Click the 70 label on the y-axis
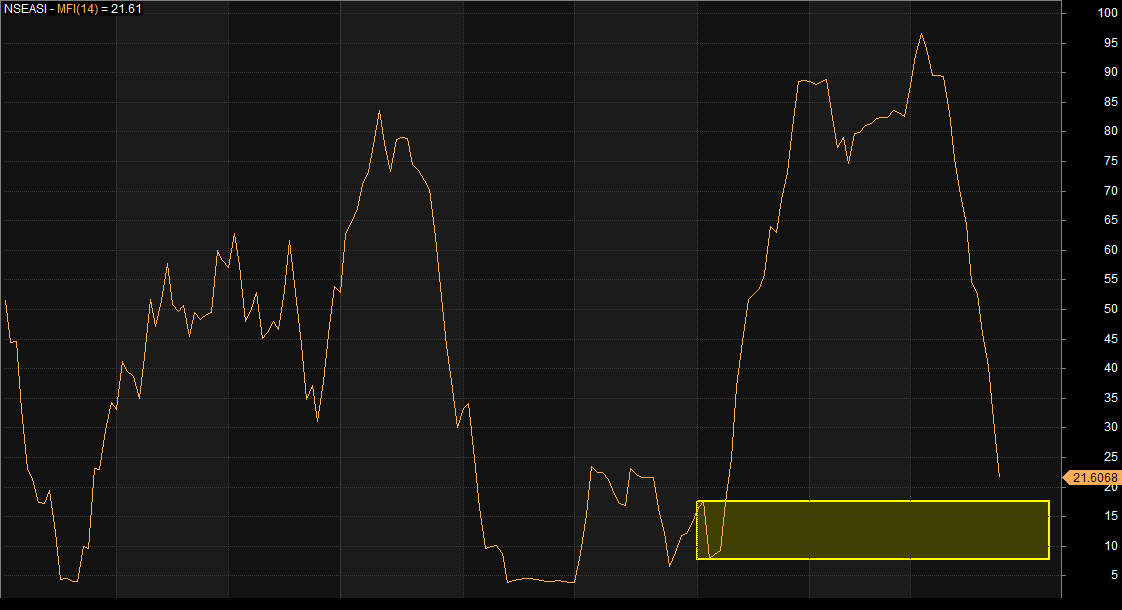The image size is (1122, 610). [1111, 191]
